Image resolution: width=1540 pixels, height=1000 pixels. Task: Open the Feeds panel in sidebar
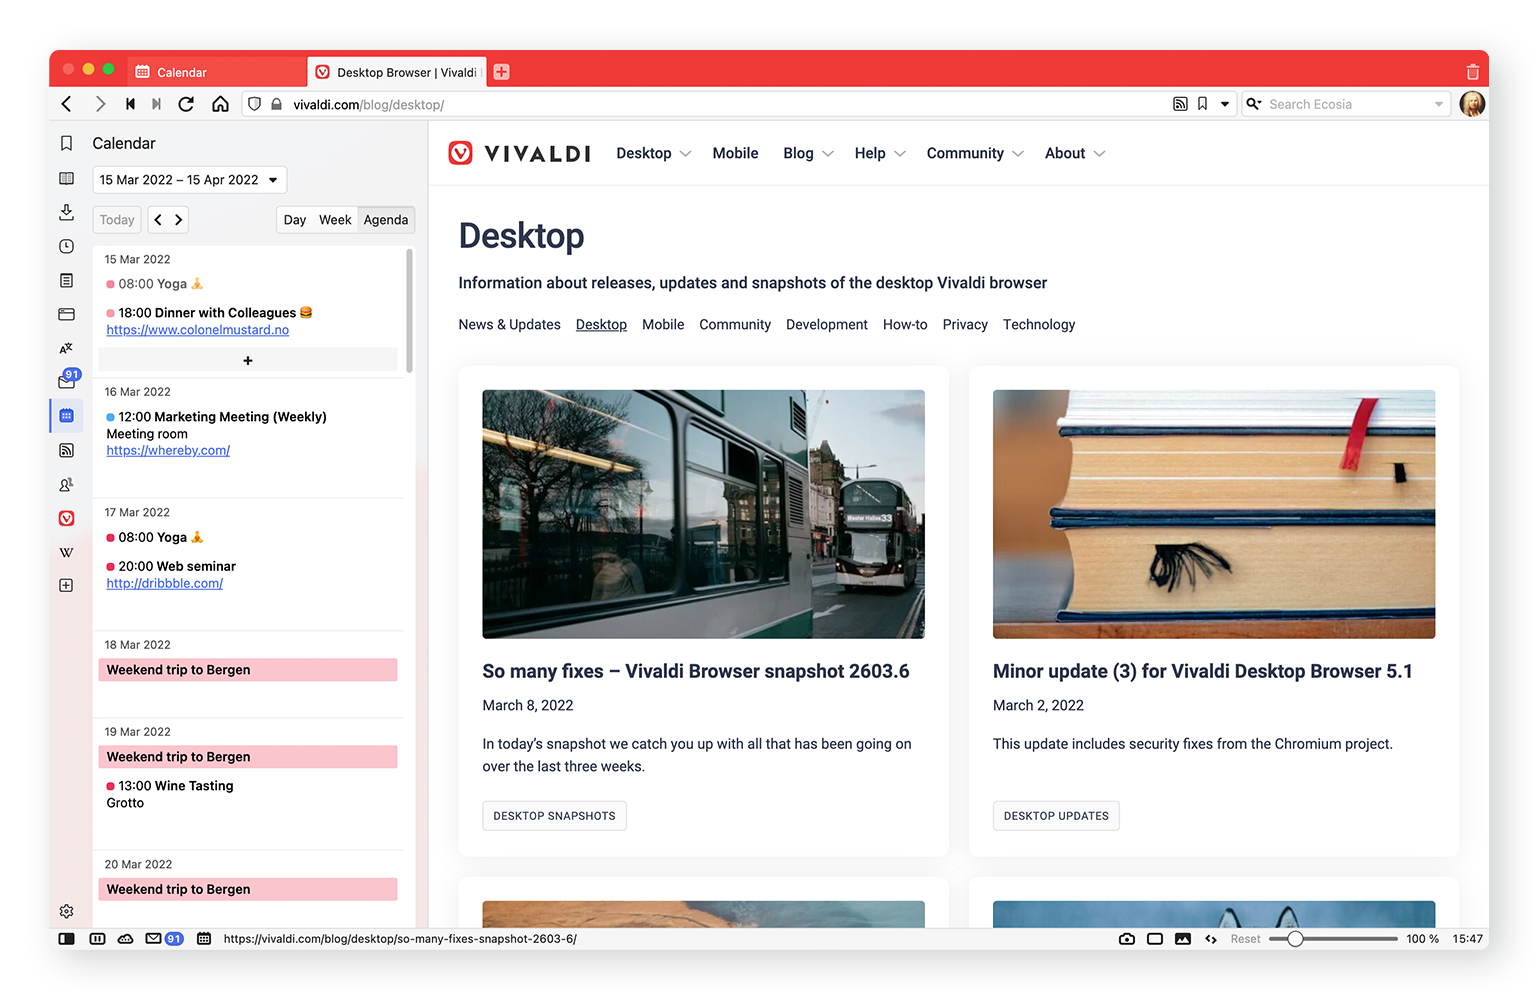point(67,450)
